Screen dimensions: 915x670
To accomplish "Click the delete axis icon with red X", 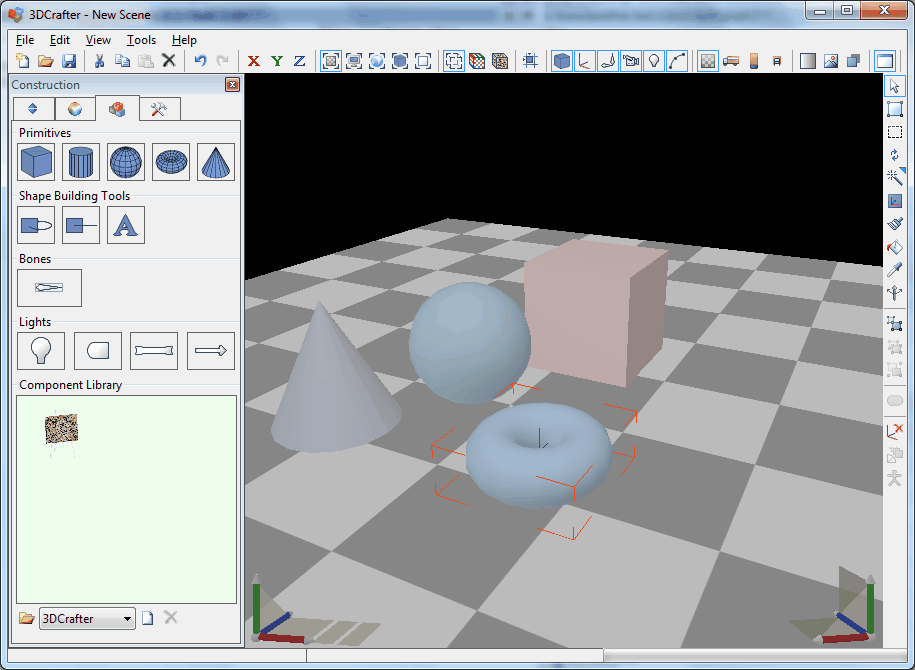I will point(895,432).
